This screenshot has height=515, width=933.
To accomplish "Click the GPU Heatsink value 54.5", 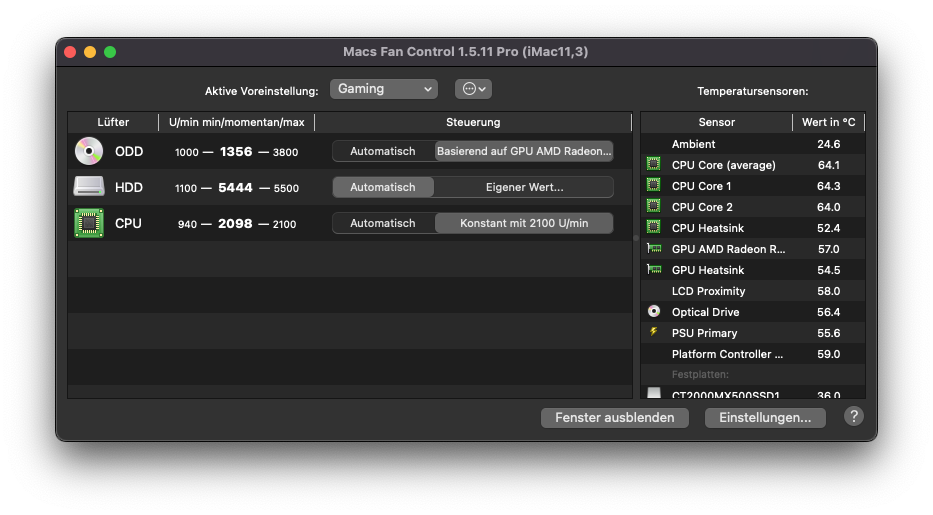I will pyautogui.click(x=828, y=270).
